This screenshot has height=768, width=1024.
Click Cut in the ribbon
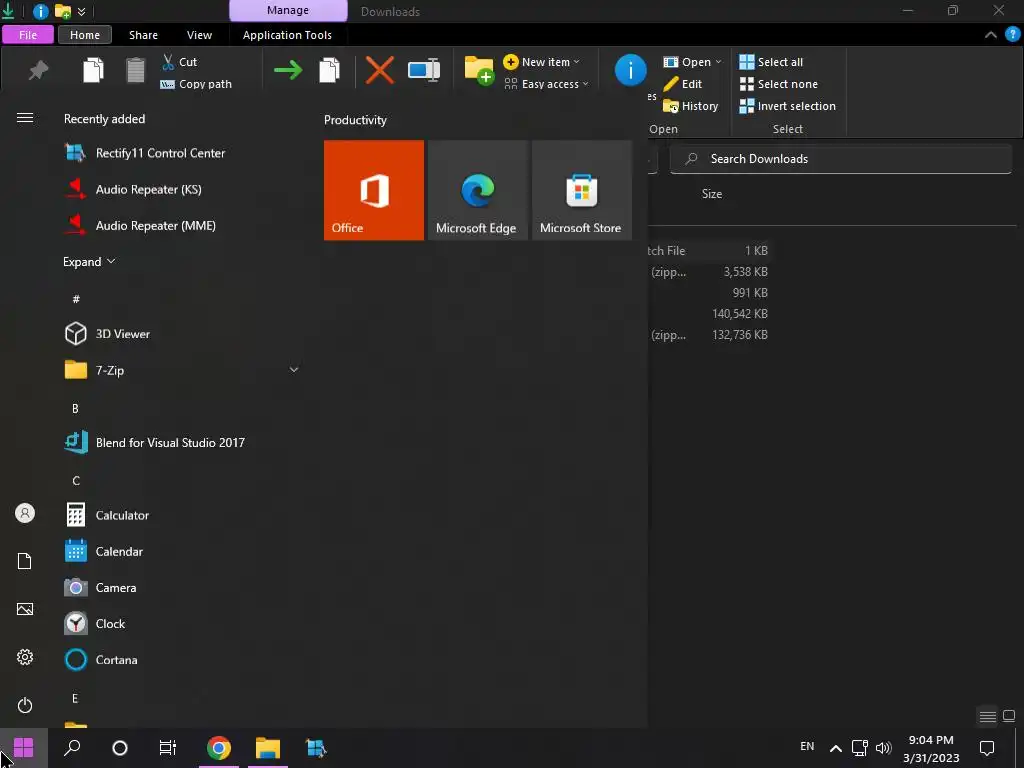click(x=179, y=62)
